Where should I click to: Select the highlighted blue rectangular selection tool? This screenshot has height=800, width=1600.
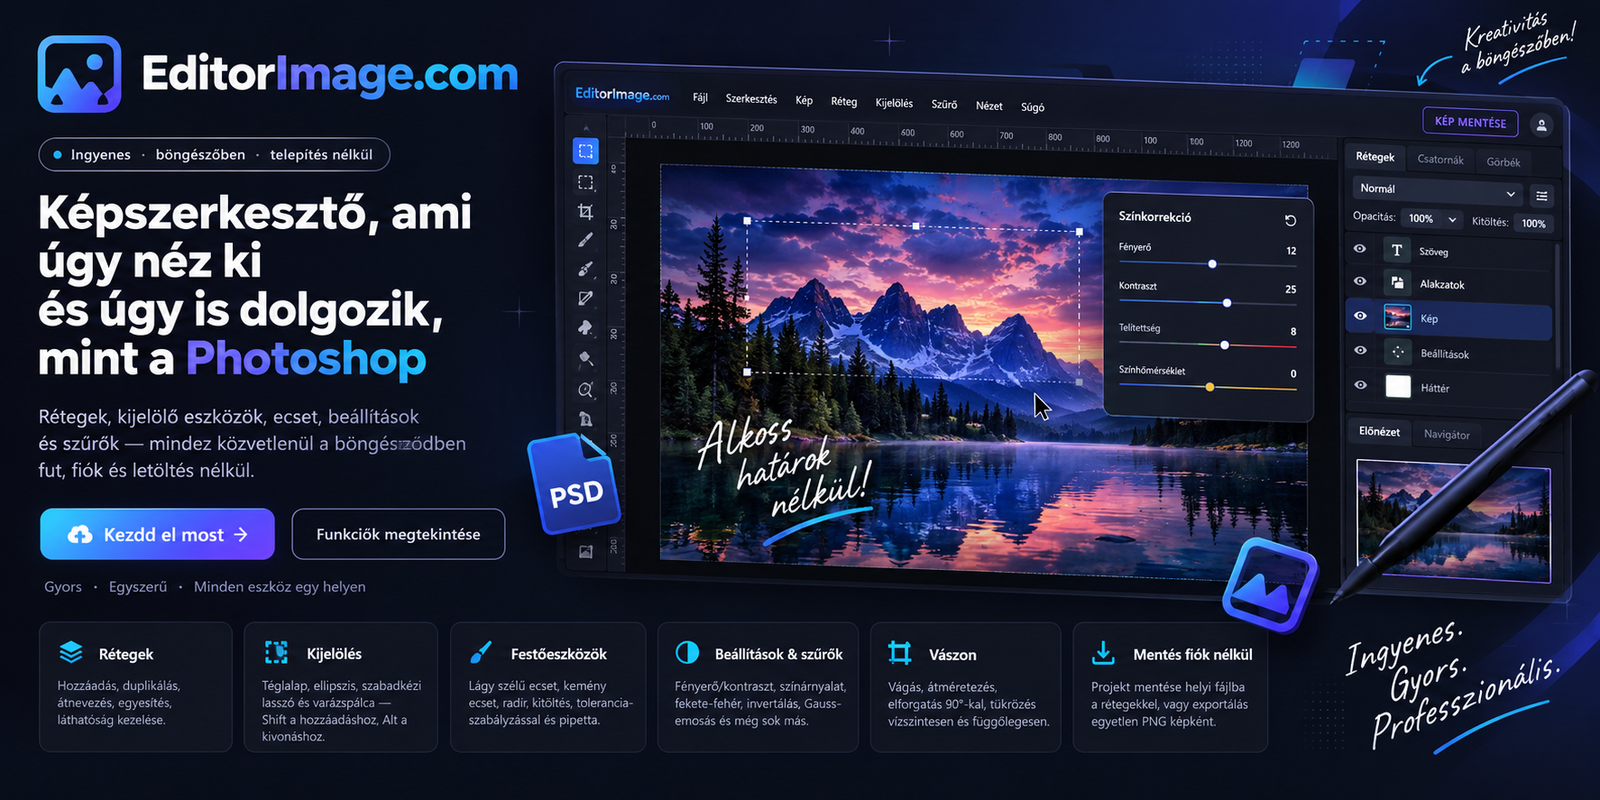tap(586, 151)
